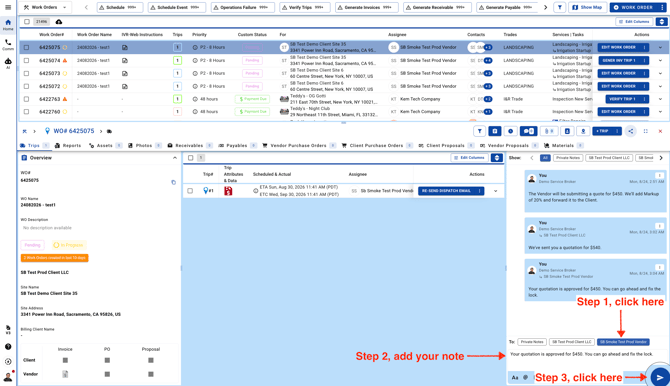
Task: Click GENER INV TRIP 1 button
Action: 623,61
